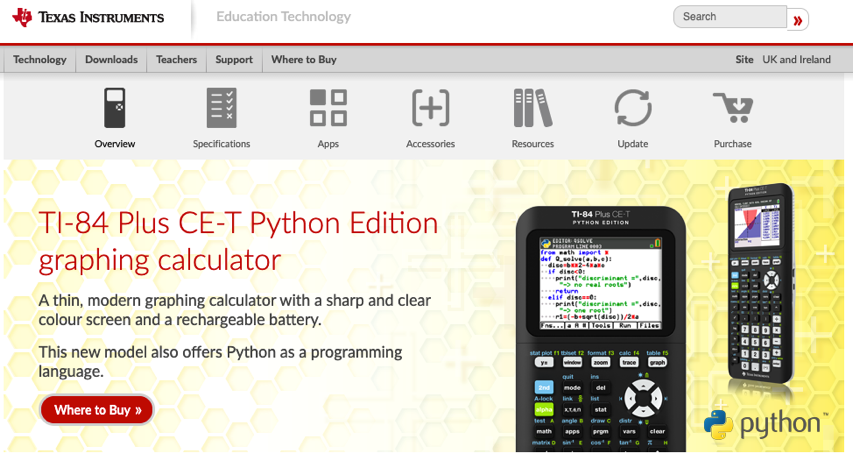
Task: Click the 'Site' label in navigation bar
Action: point(744,59)
